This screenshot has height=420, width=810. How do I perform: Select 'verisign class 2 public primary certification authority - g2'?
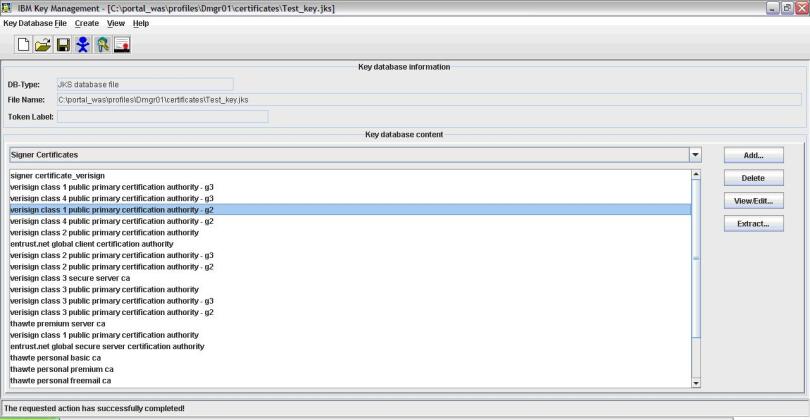(350, 267)
